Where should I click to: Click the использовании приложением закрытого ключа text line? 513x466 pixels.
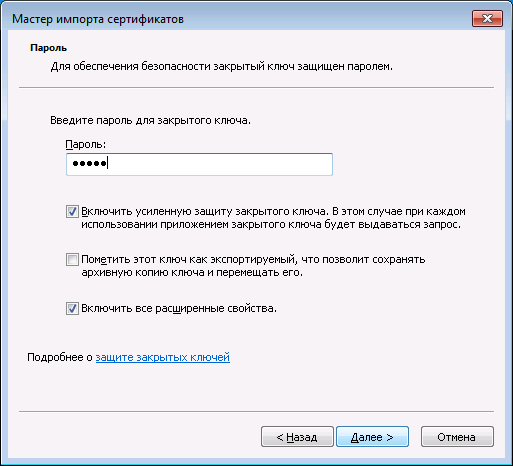271,225
